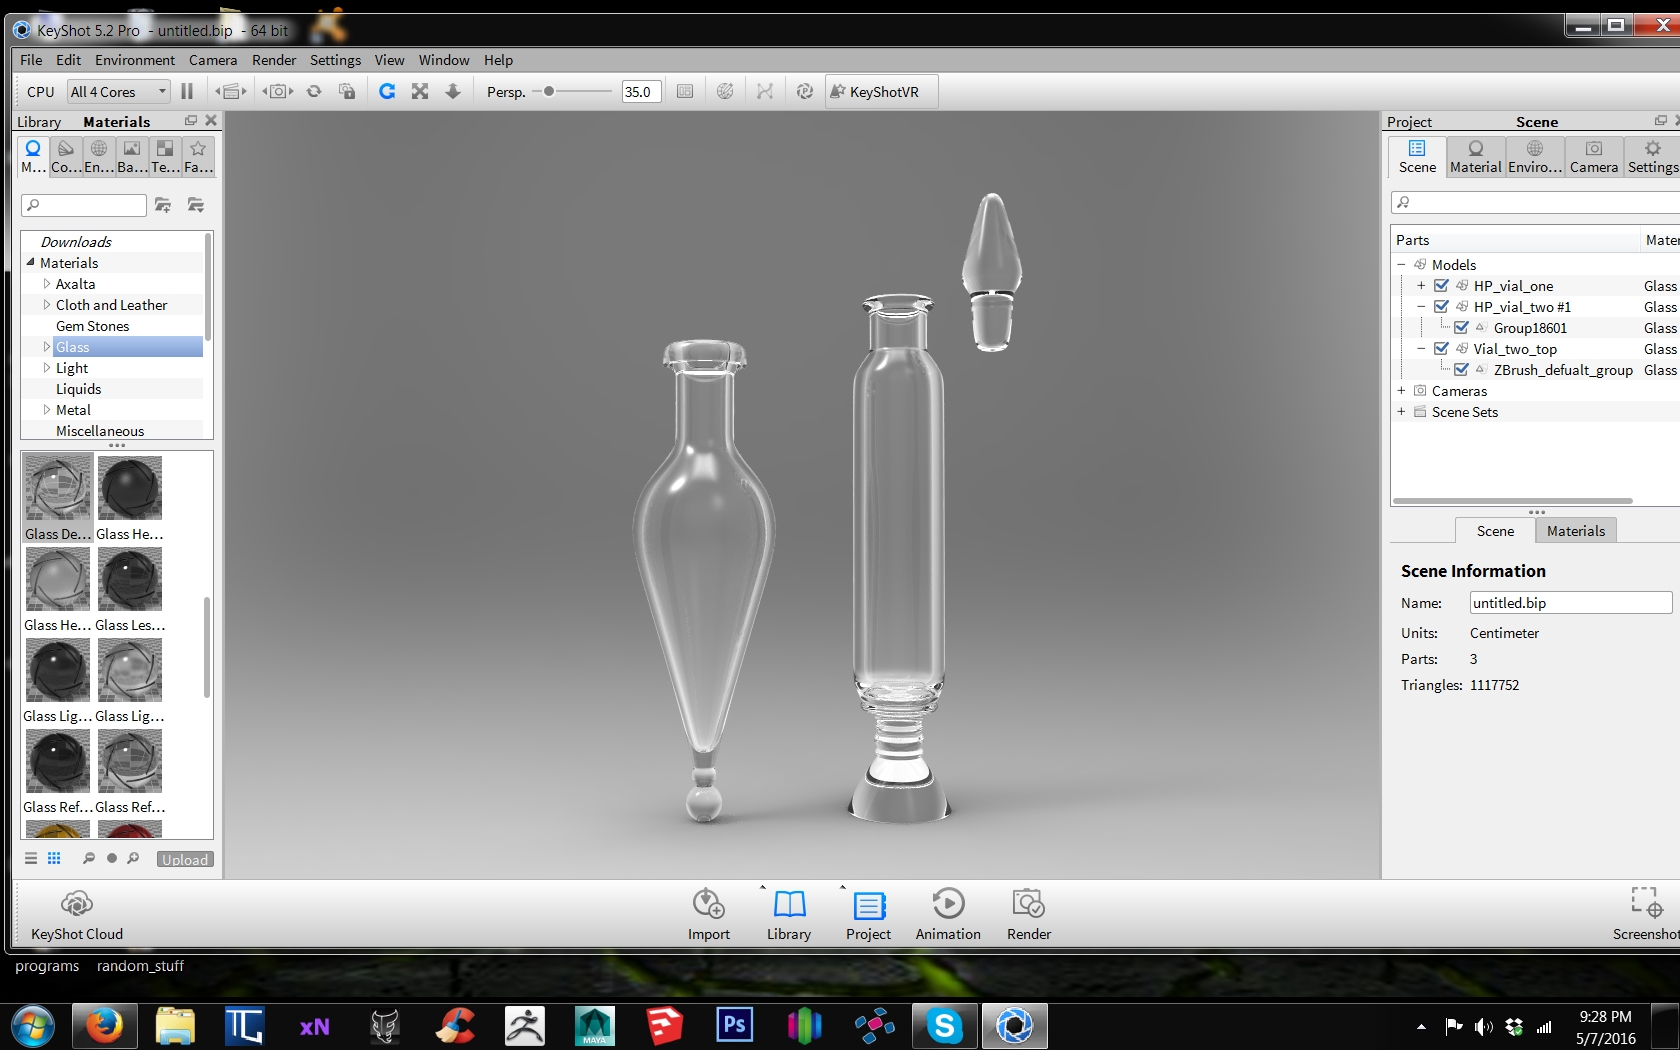The width and height of the screenshot is (1680, 1050).
Task: Toggle the Group18601 part checkbox
Action: point(1461,328)
